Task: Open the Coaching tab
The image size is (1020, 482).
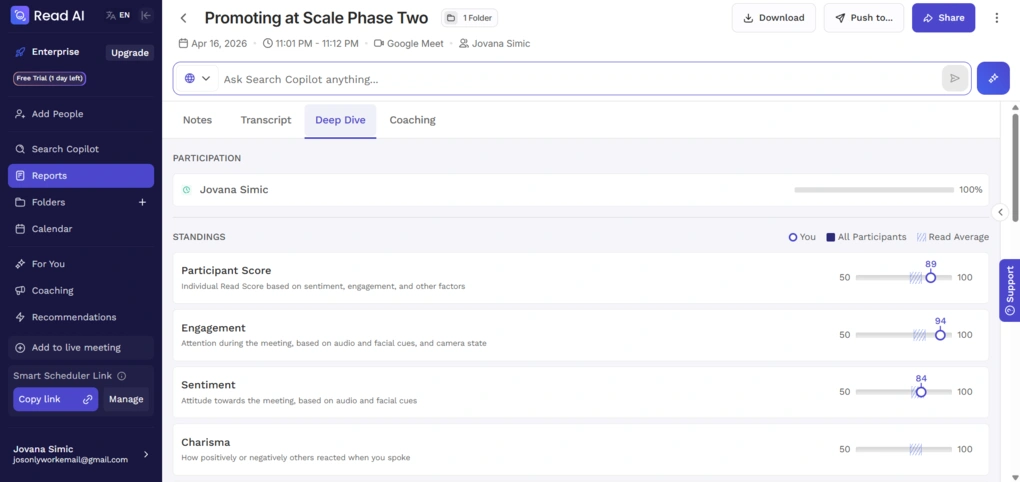Action: [412, 120]
